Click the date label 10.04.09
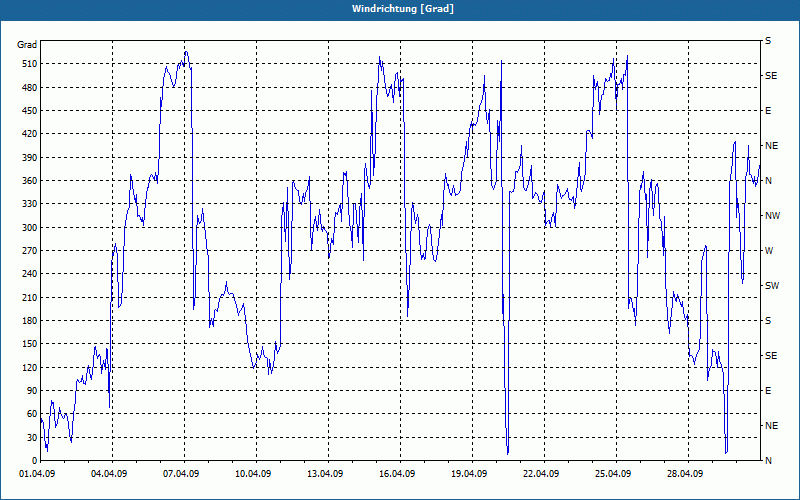The height and width of the screenshot is (500, 800). (x=253, y=474)
